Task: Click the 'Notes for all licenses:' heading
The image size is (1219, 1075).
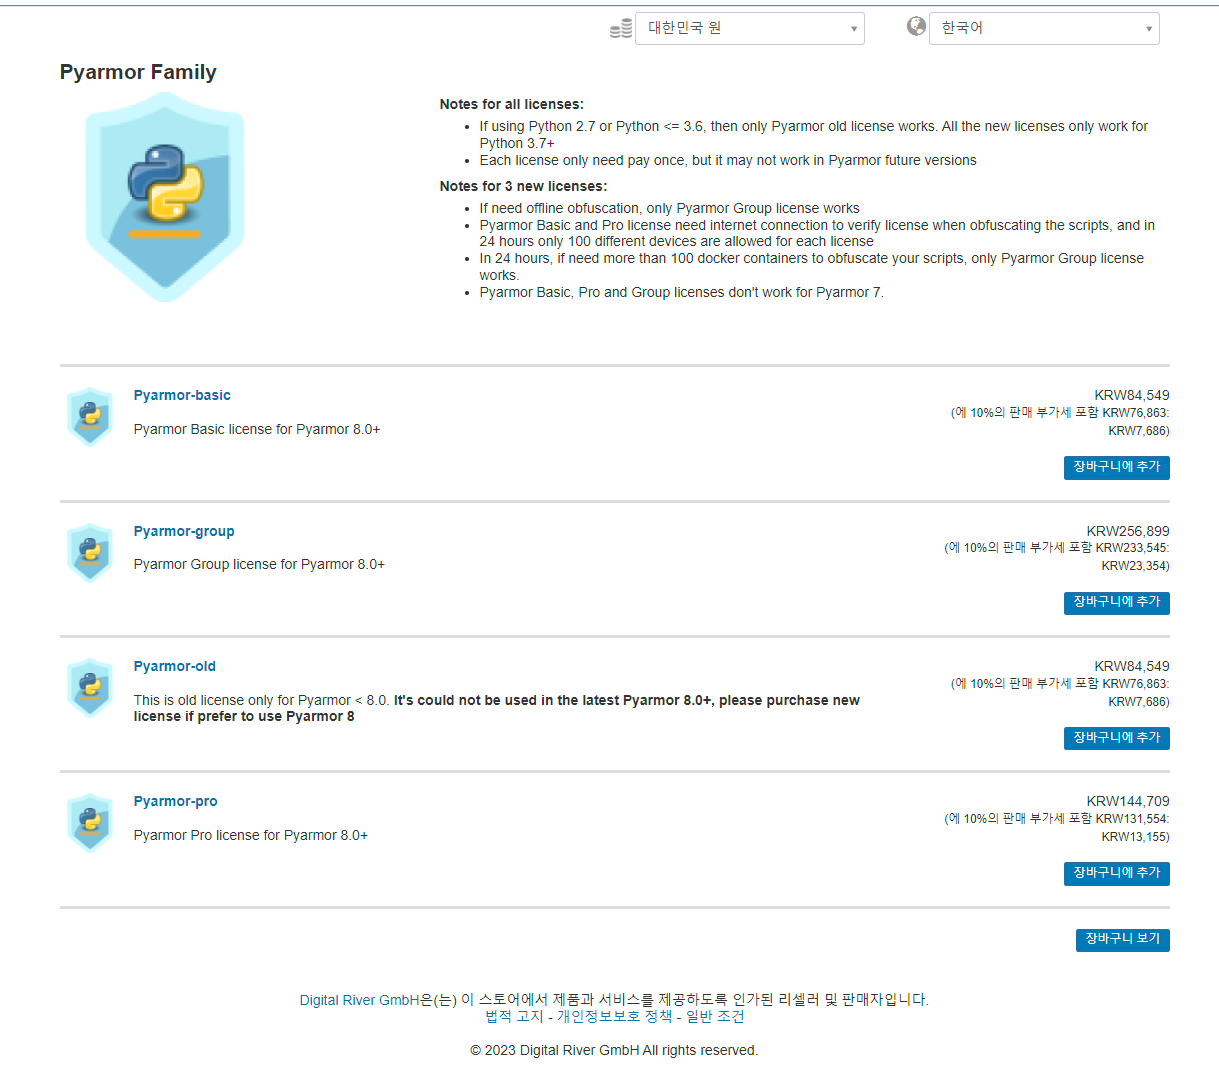Action: (512, 104)
